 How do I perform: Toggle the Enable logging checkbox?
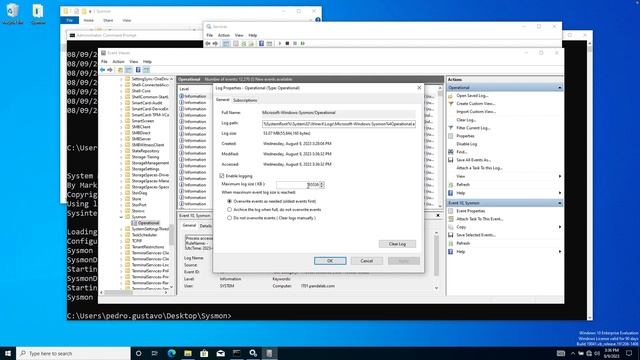click(222, 176)
